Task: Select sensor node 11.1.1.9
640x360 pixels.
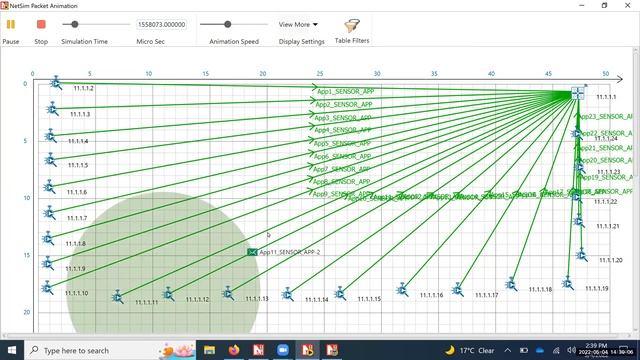Action: click(48, 264)
